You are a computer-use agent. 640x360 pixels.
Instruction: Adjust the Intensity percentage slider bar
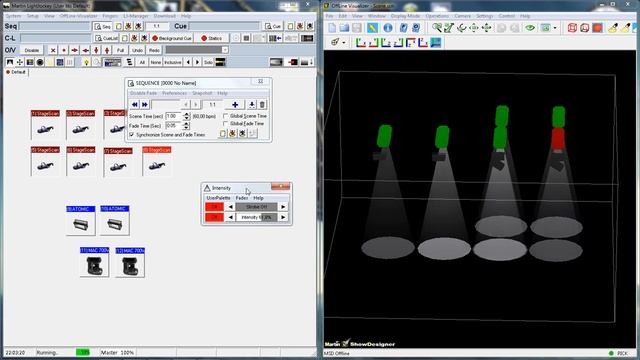(x=256, y=217)
